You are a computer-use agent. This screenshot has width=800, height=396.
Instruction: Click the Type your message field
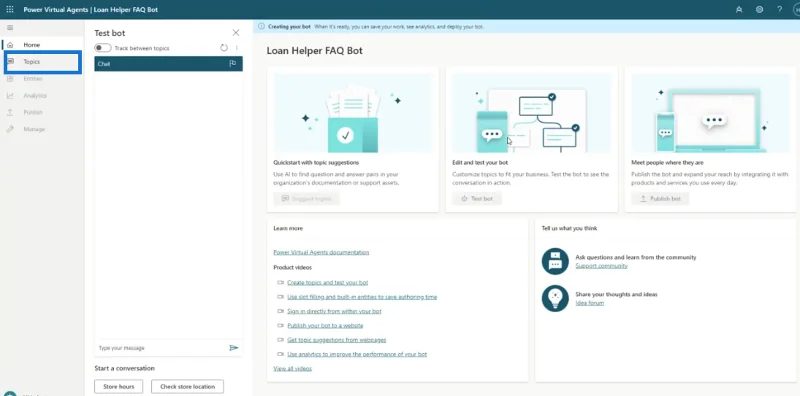[161, 348]
